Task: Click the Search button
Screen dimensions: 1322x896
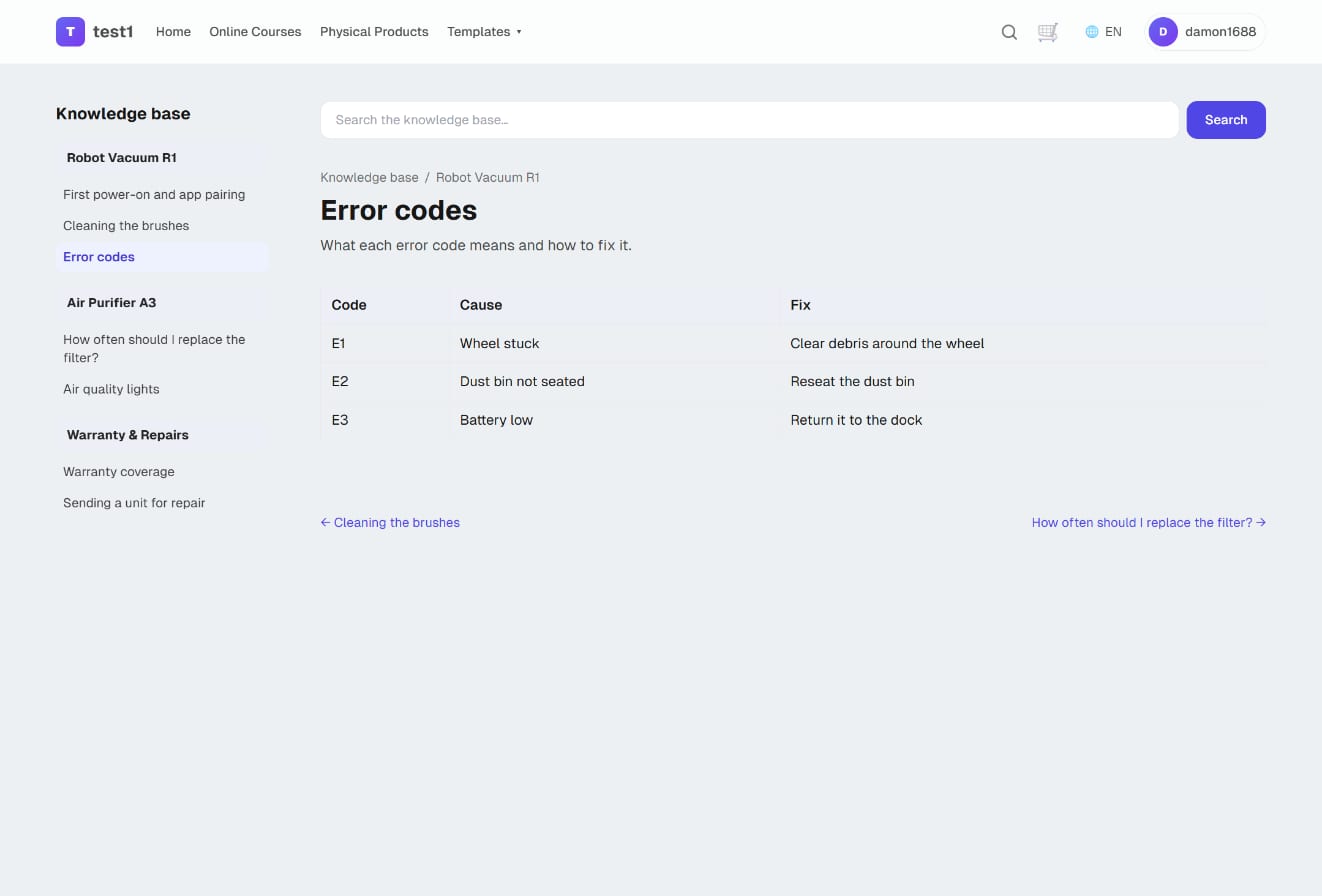Action: coord(1226,120)
